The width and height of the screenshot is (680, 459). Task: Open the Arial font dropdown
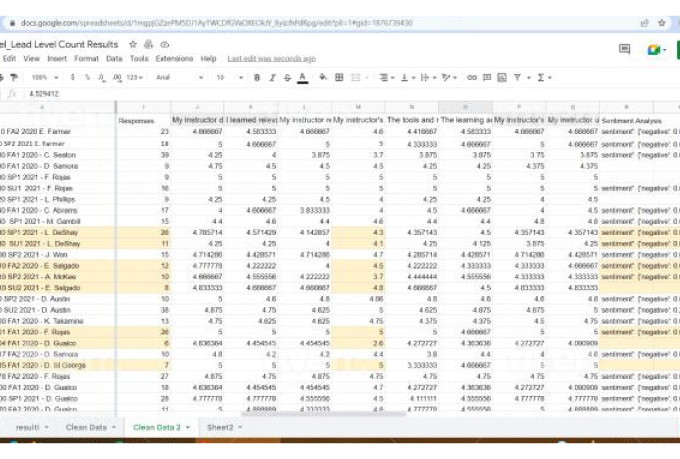click(x=179, y=77)
